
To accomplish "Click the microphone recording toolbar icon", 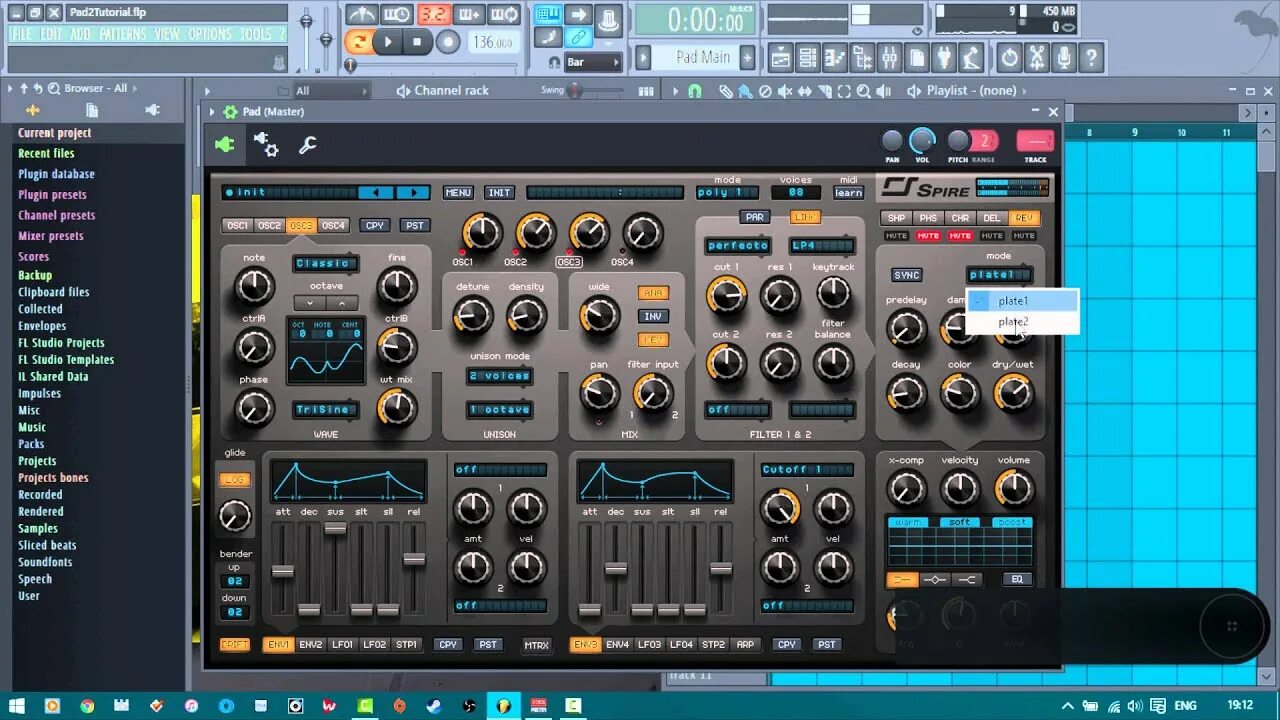I will click(1065, 58).
